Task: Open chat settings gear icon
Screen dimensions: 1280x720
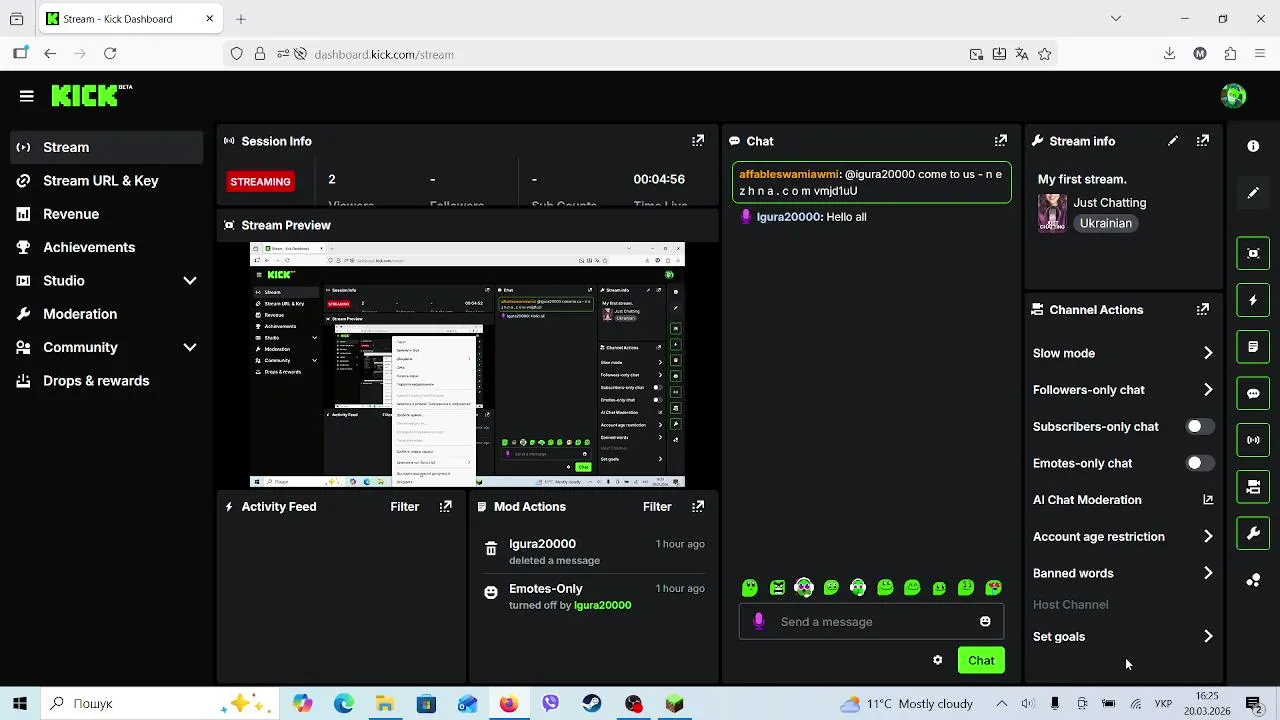Action: click(938, 660)
